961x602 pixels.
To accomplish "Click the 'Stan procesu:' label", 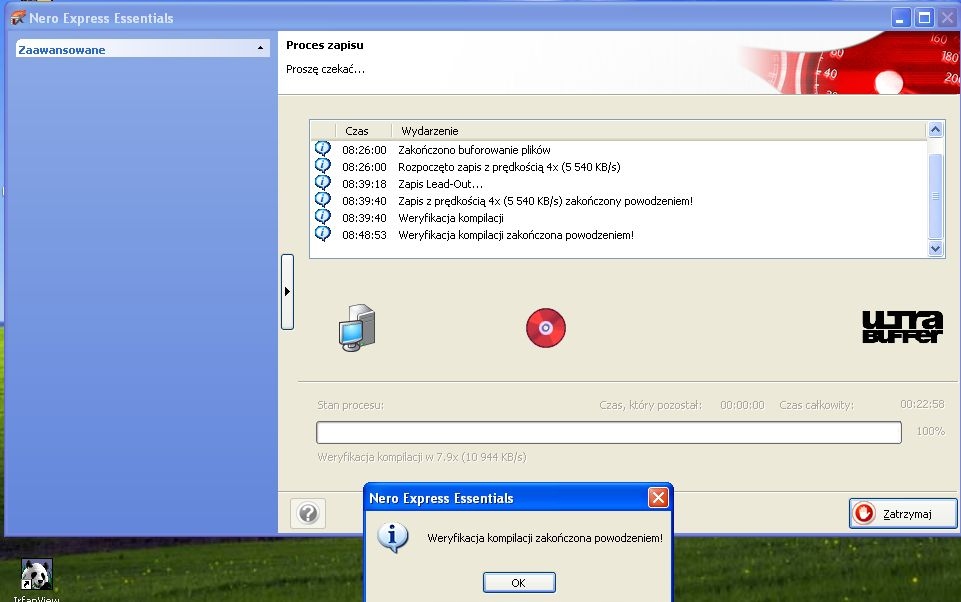I will [351, 405].
